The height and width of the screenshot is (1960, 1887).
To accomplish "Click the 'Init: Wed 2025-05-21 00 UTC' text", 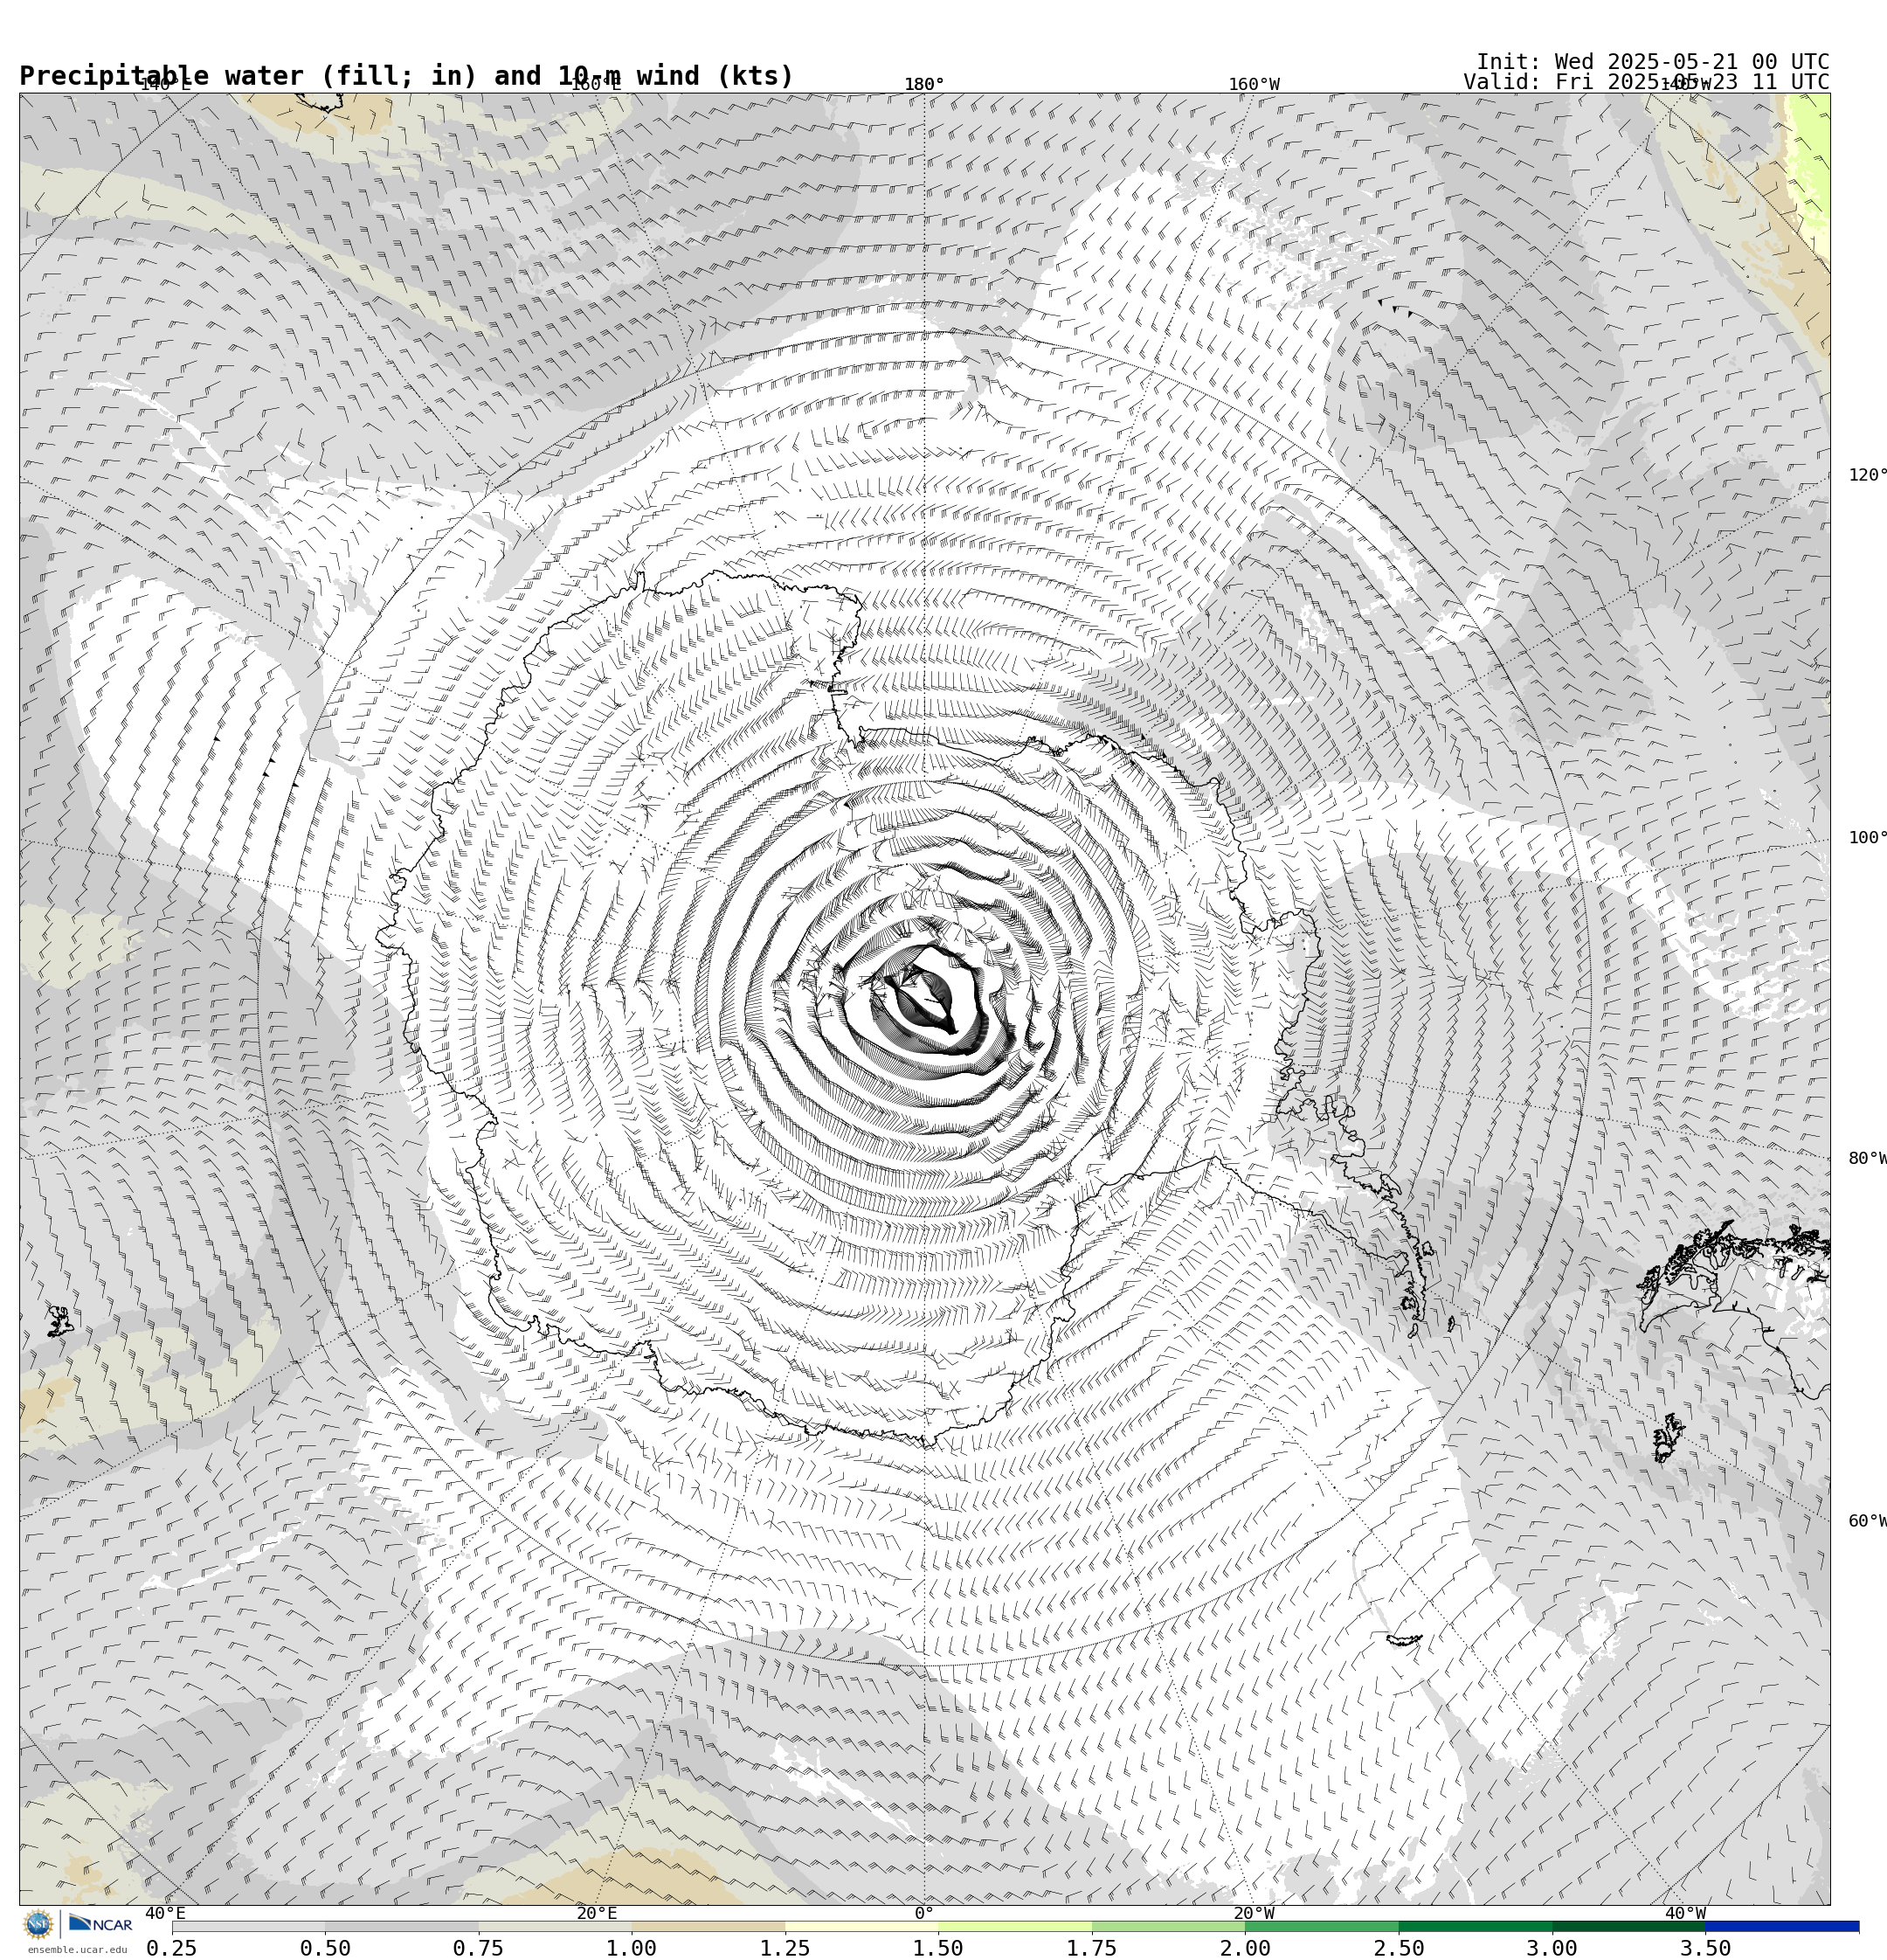I will (1652, 61).
